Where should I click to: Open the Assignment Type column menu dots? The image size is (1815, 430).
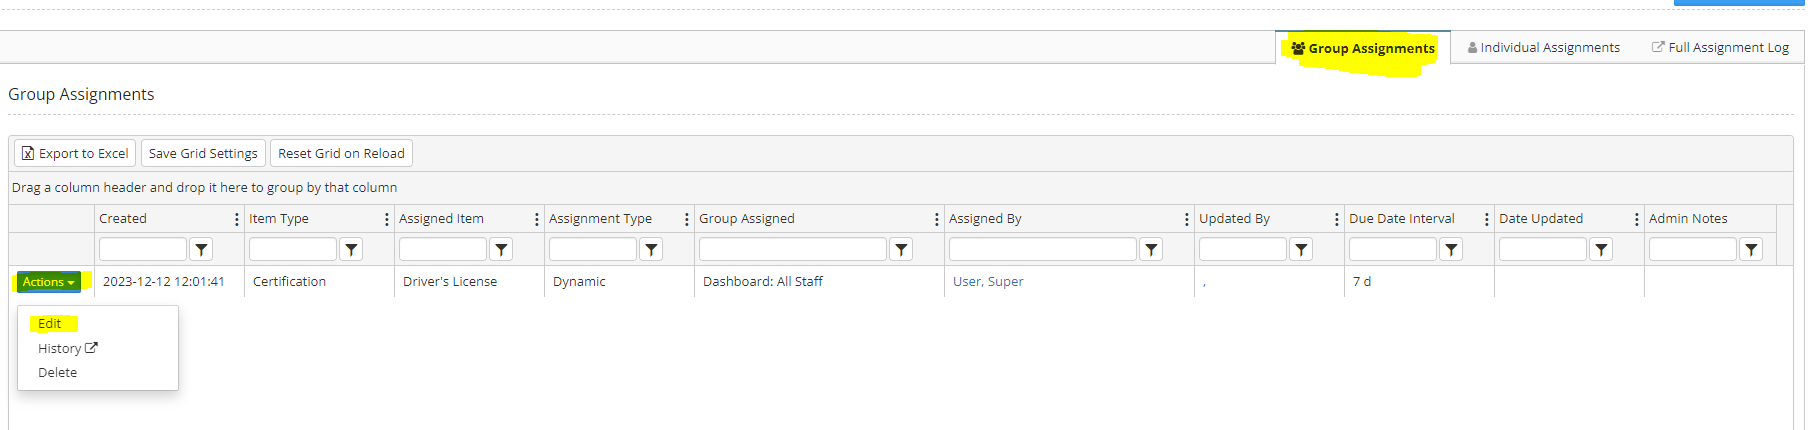(687, 219)
